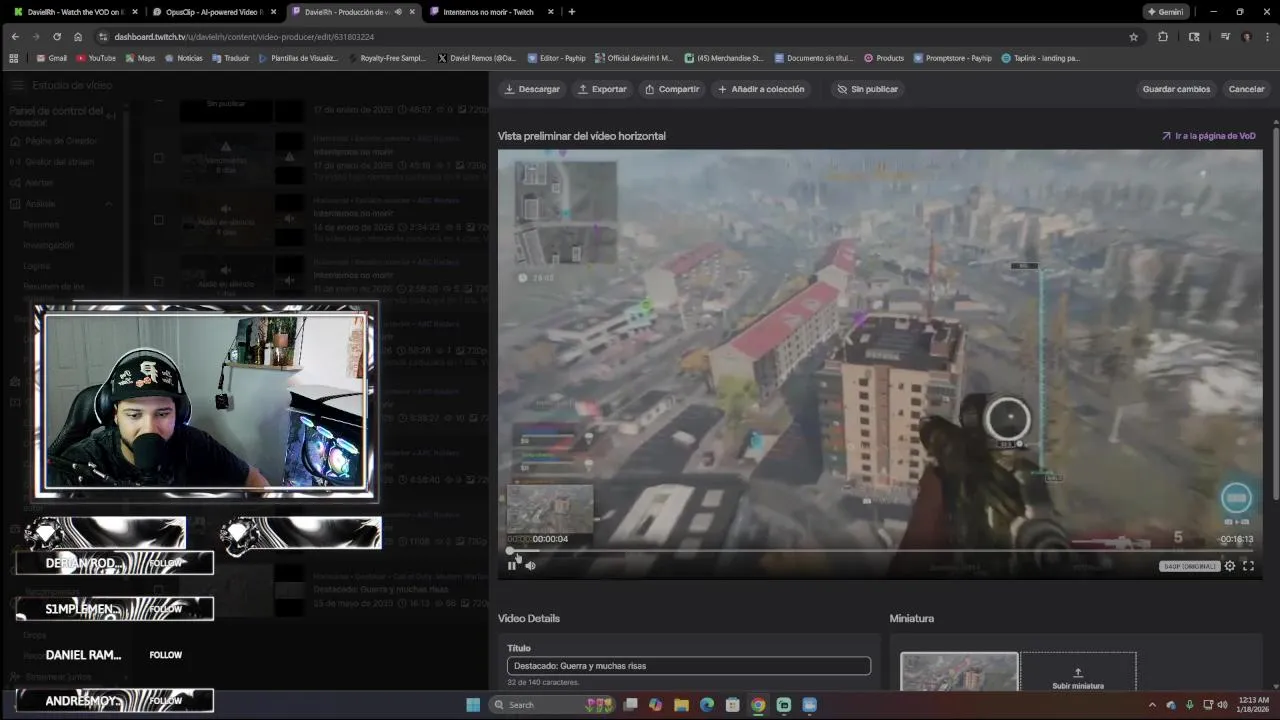The height and width of the screenshot is (720, 1280).
Task: Open the Chrome apps grid icon
Action: click(14, 58)
